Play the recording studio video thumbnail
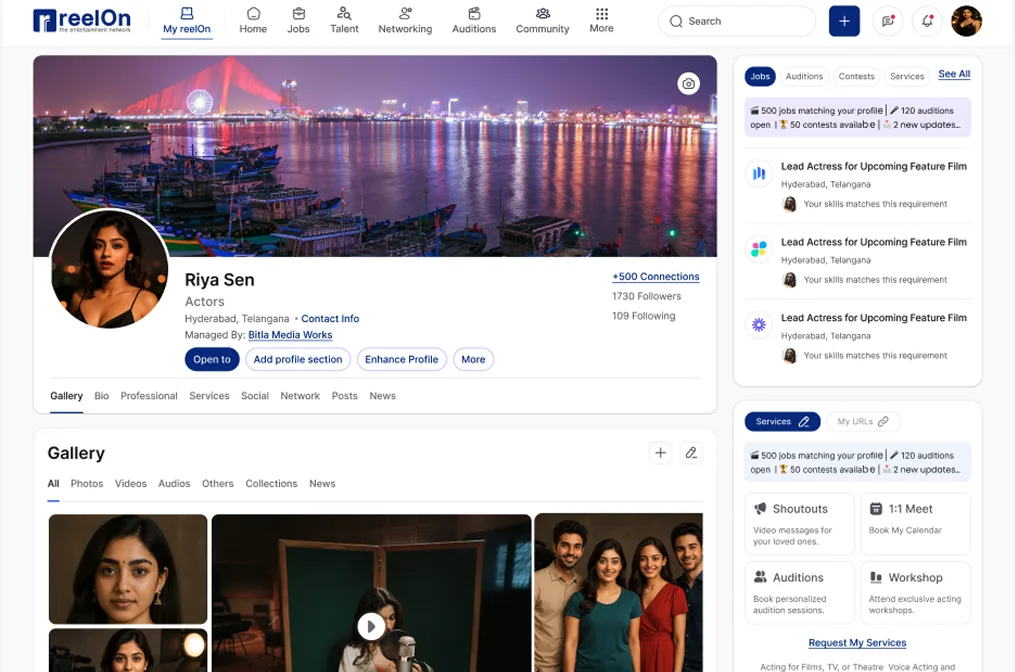Viewport: 1015px width, 672px height. point(371,626)
